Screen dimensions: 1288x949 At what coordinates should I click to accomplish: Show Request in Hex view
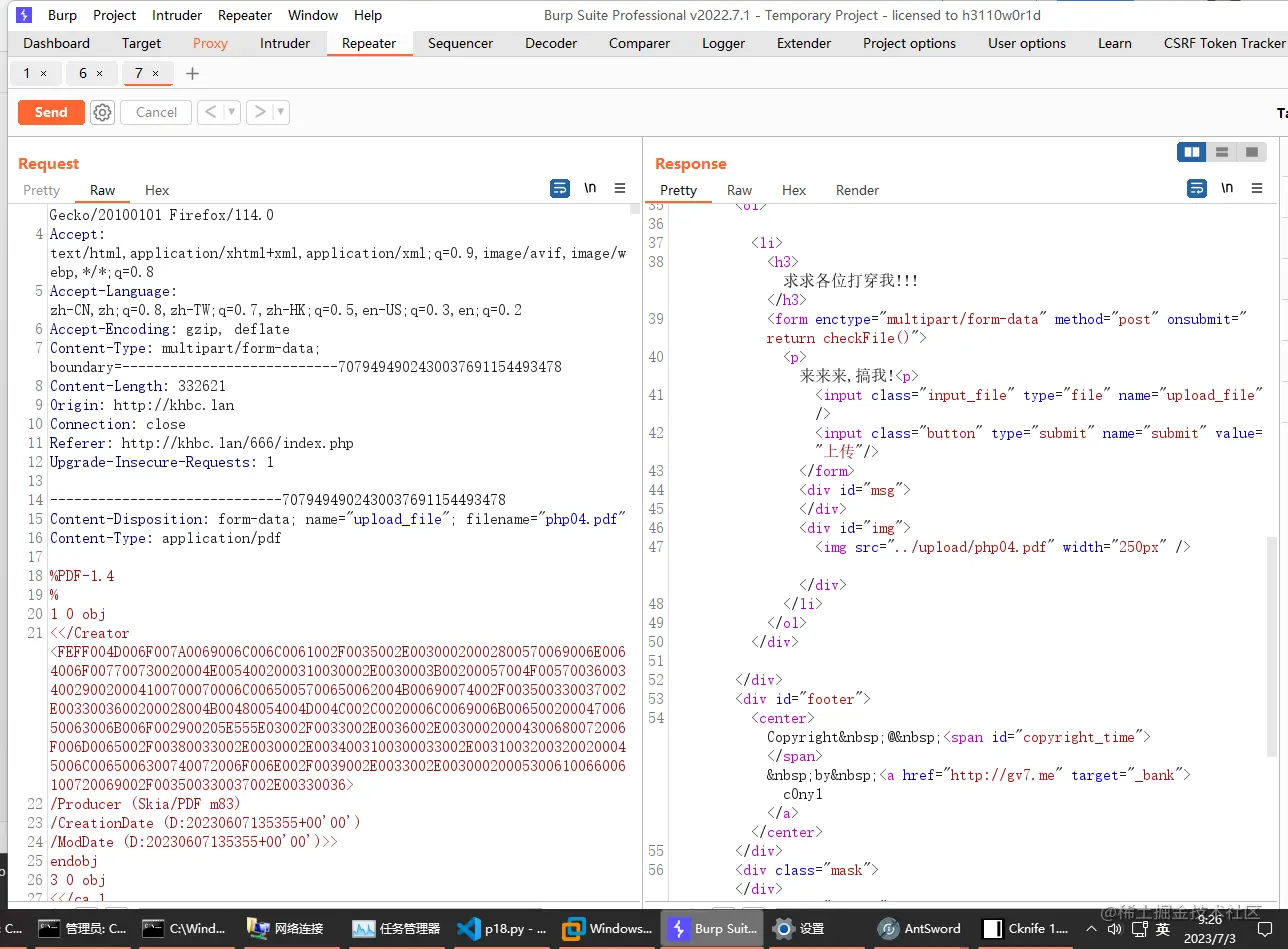tap(157, 190)
